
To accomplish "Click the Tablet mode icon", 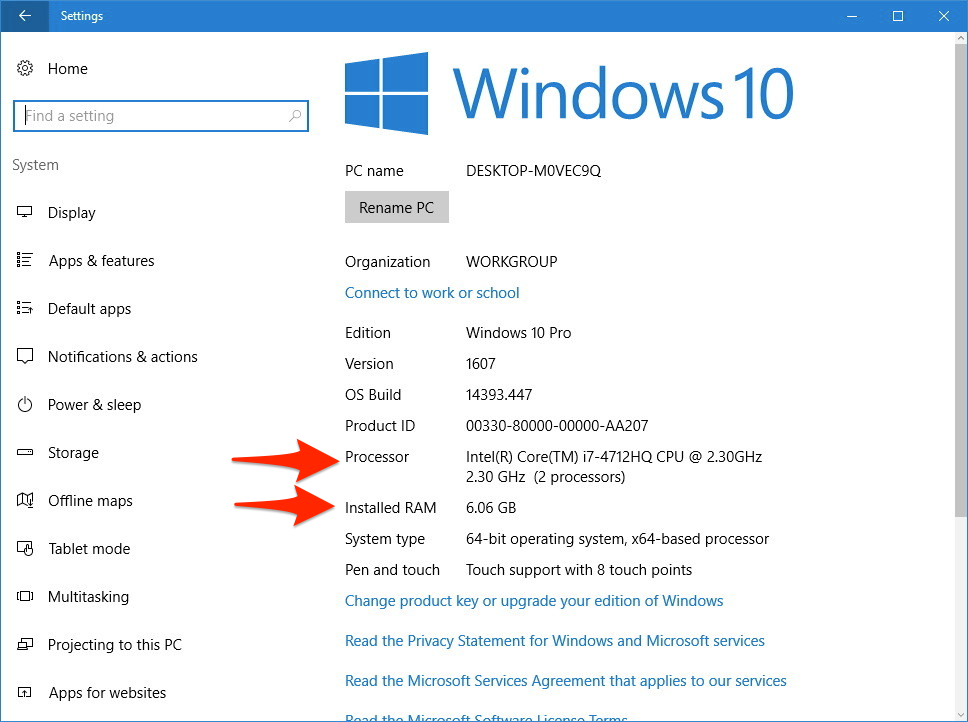I will point(25,548).
